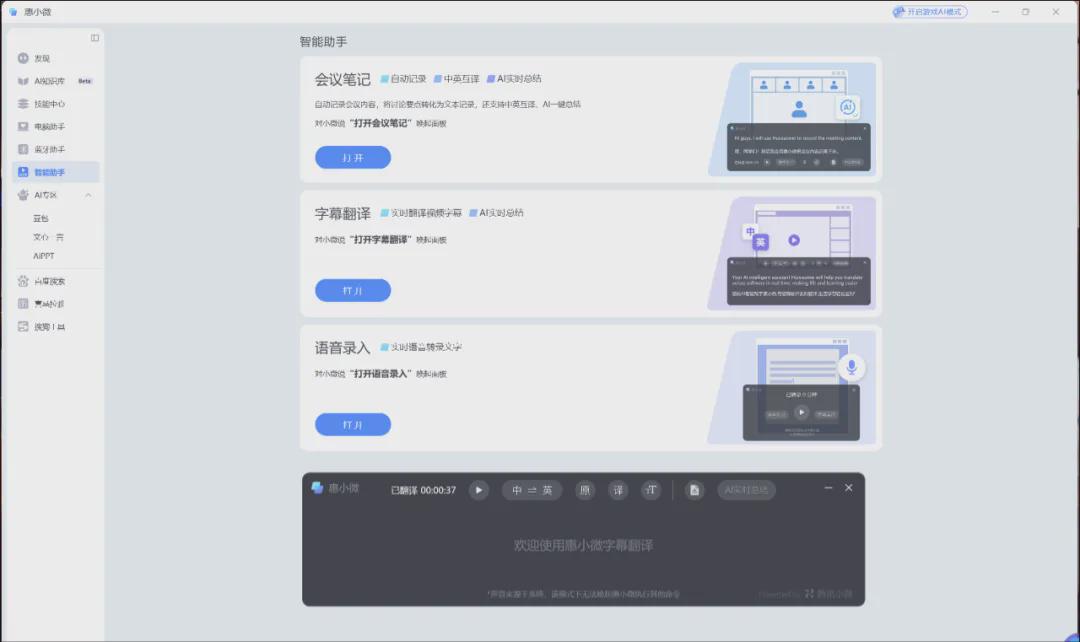Click the font size (тT) icon in subtitle bar
Viewport: 1080px width, 642px height.
point(651,490)
